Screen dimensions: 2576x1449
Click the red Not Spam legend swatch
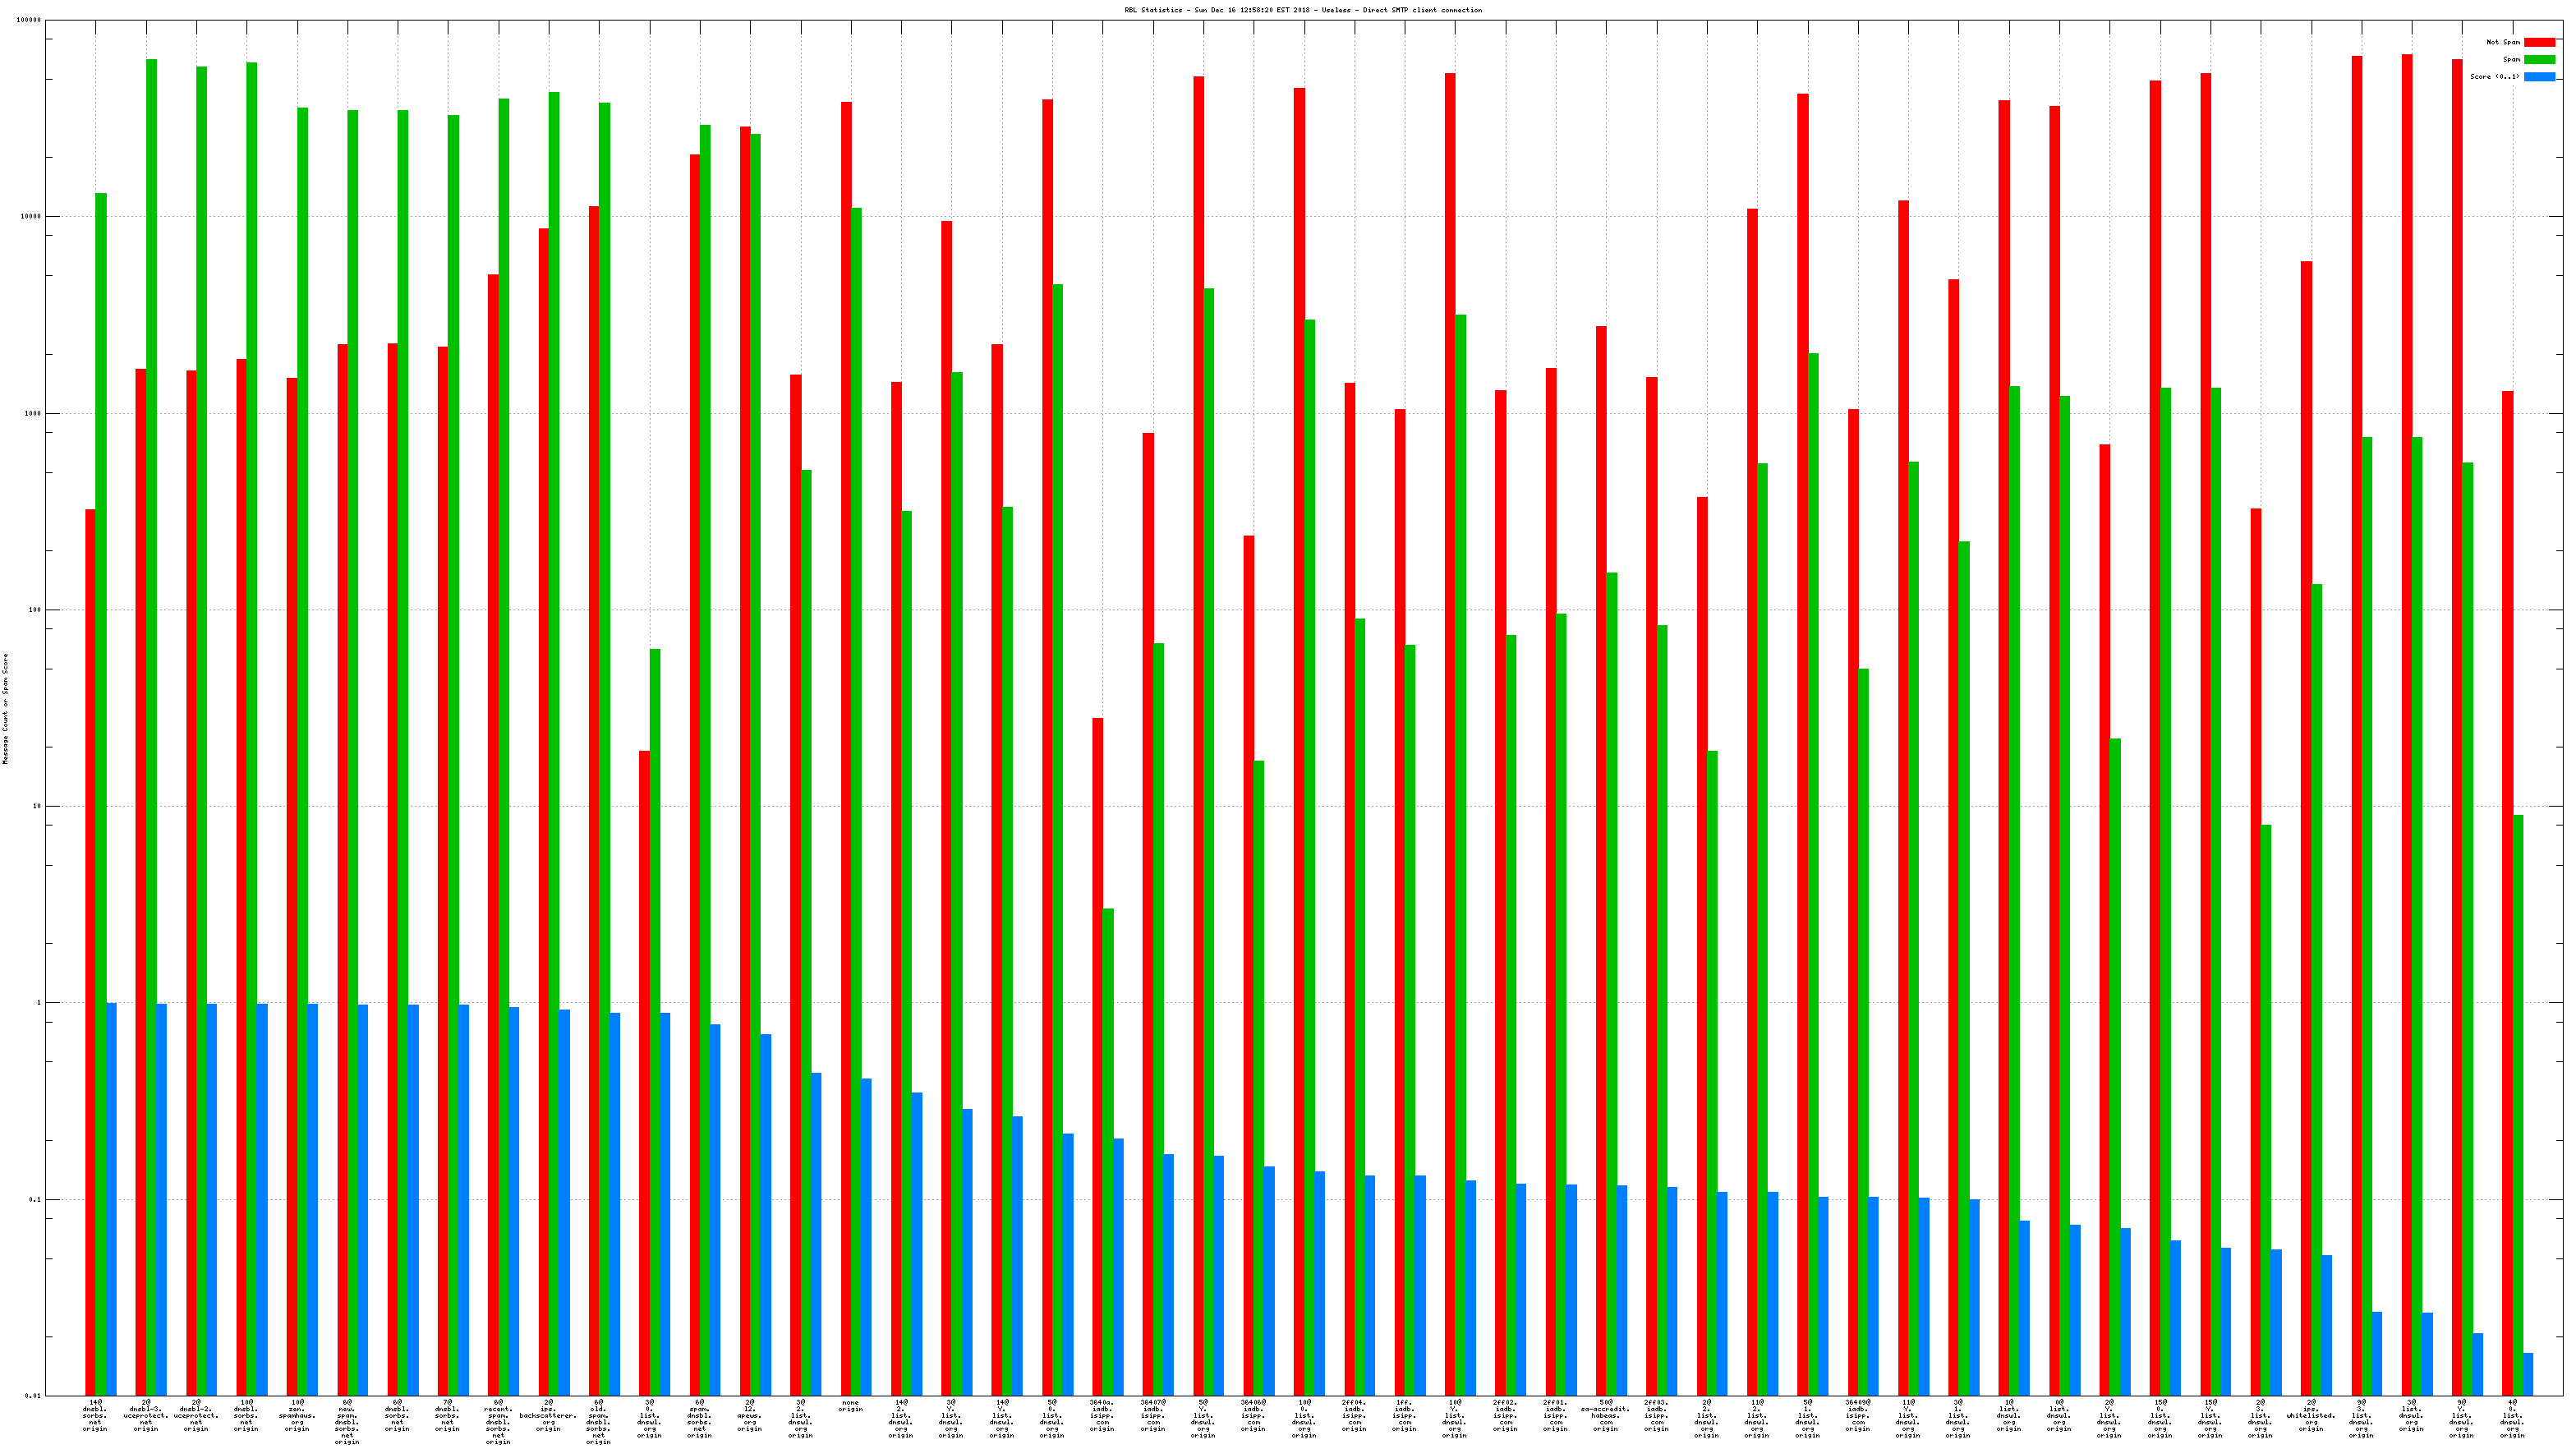pyautogui.click(x=2539, y=42)
